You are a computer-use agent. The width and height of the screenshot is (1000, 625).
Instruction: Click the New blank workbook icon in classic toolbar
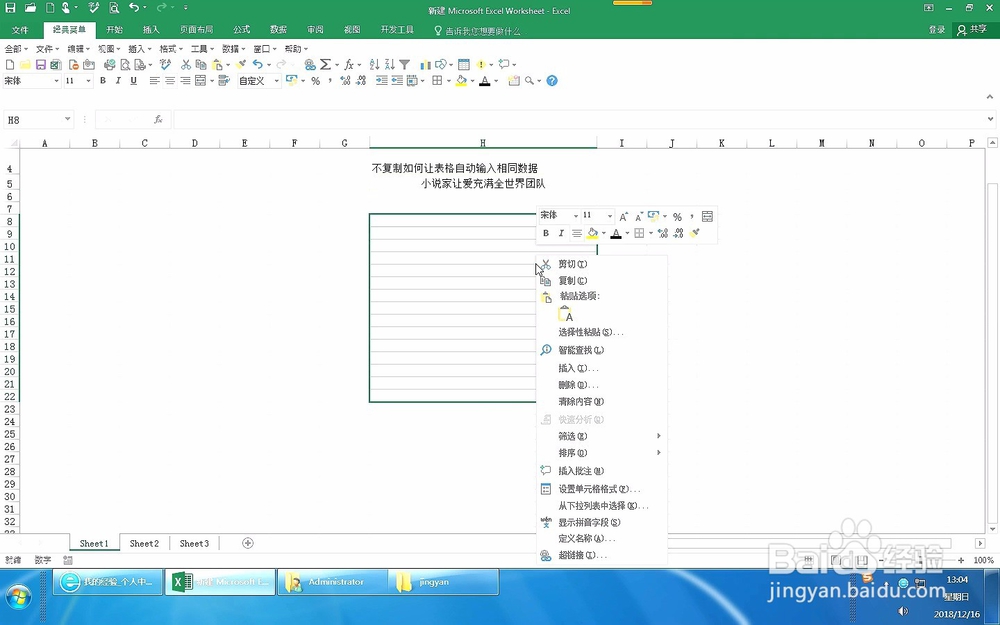click(x=10, y=64)
